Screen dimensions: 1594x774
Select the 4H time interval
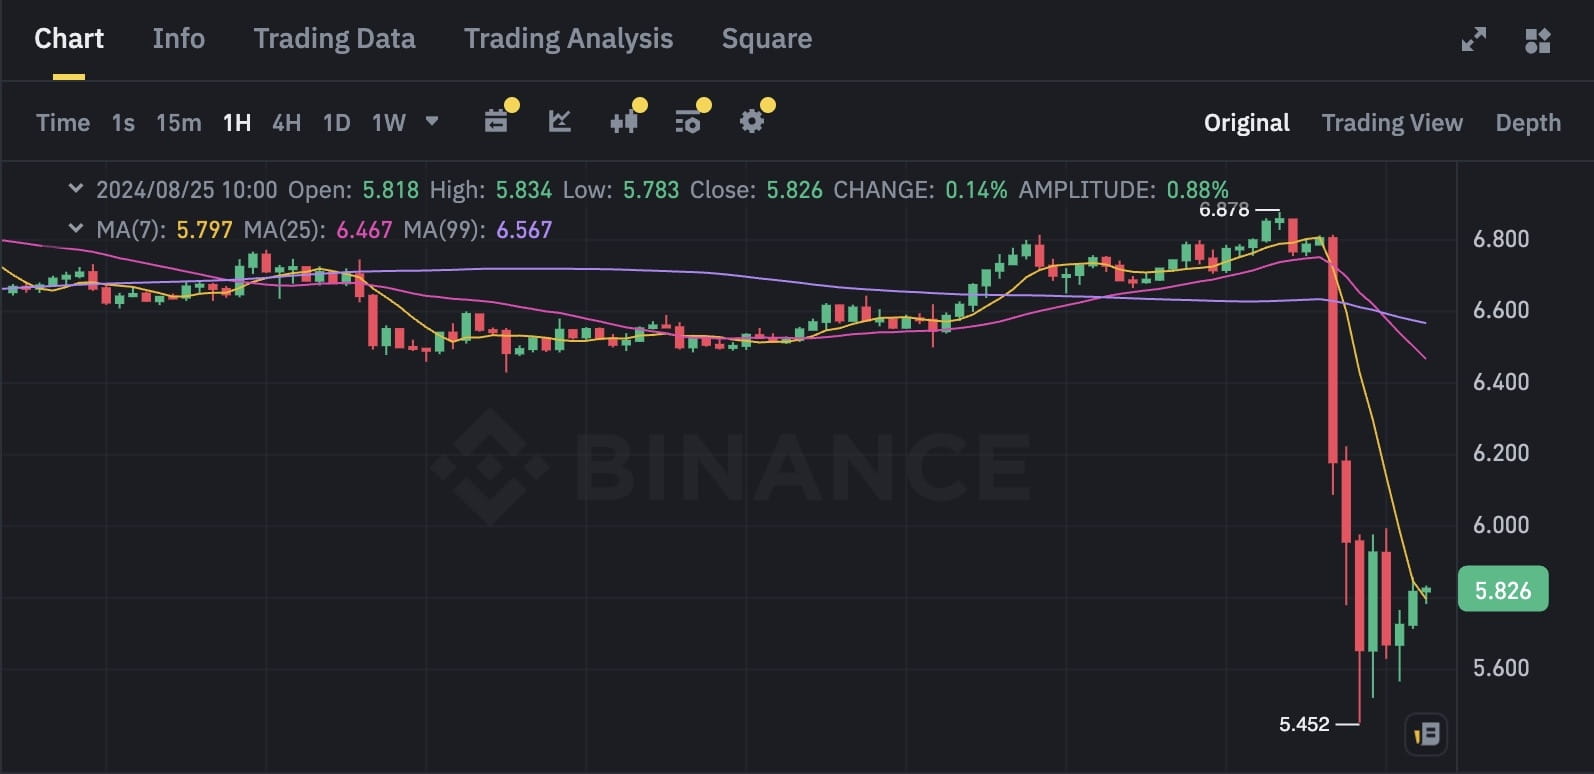coord(286,123)
